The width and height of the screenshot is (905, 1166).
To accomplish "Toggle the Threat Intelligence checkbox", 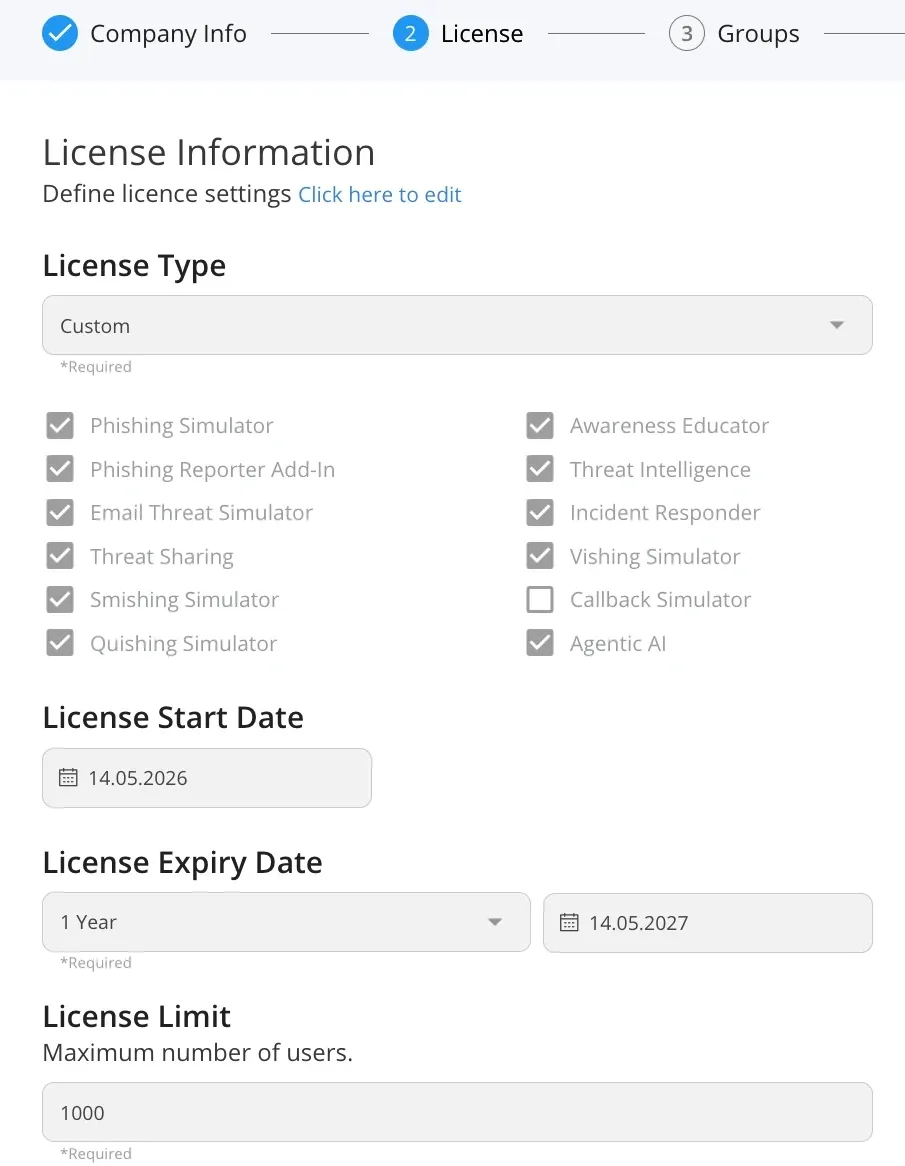I will pos(540,469).
